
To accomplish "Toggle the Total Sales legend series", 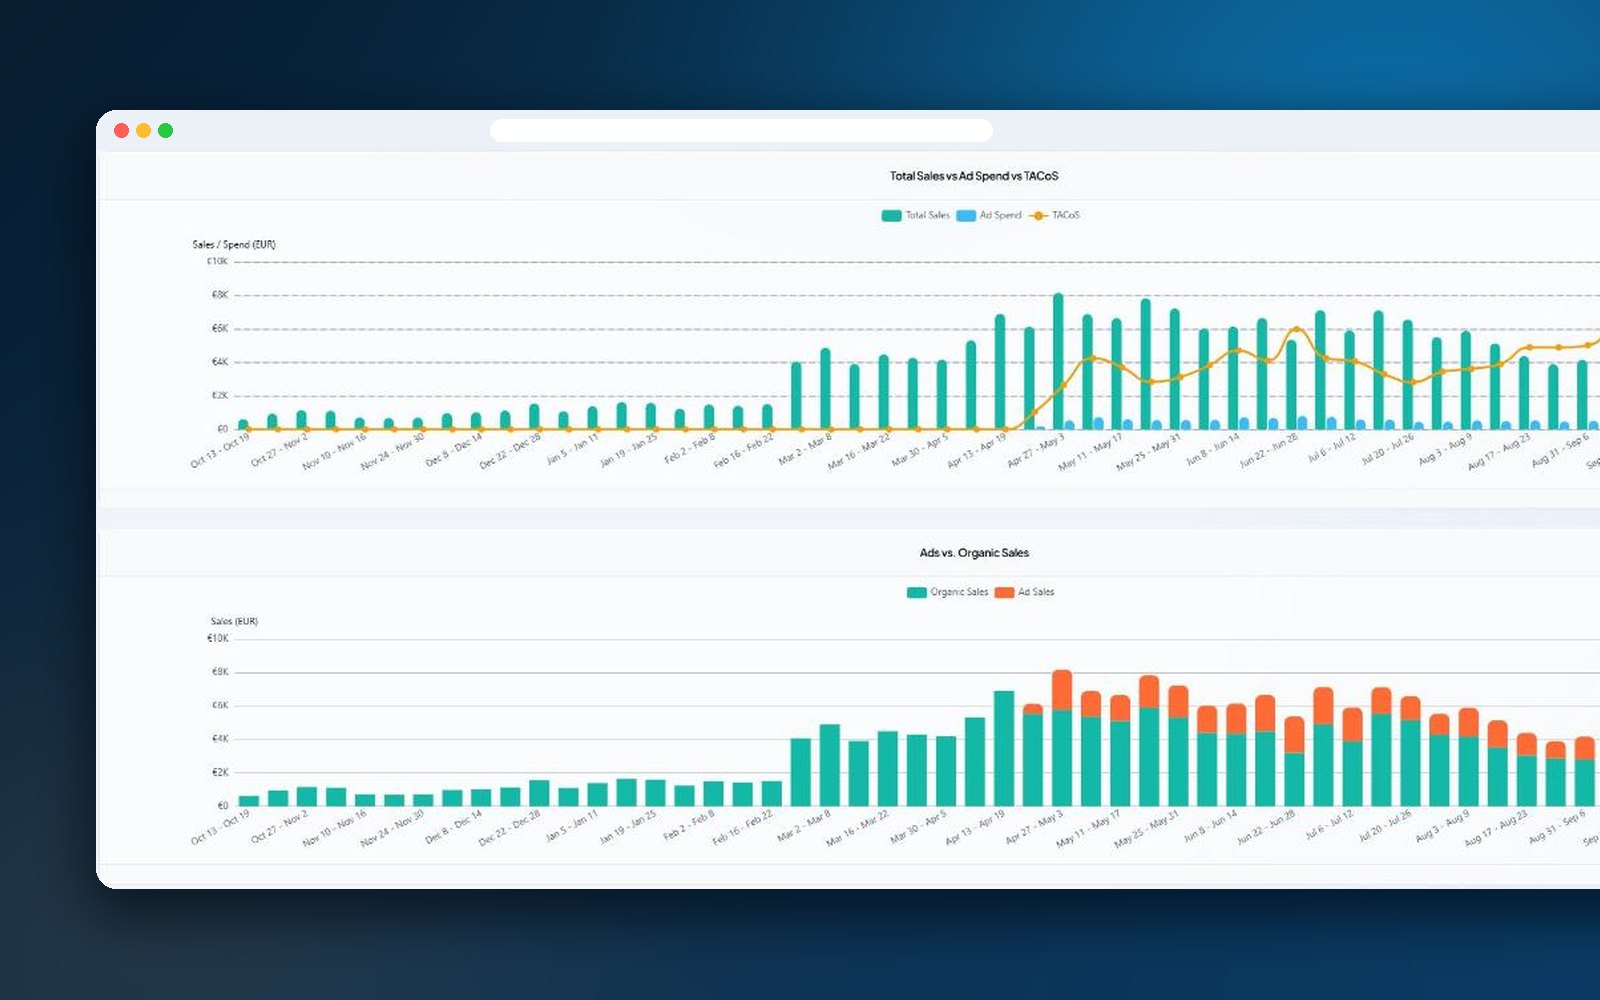I will click(915, 215).
